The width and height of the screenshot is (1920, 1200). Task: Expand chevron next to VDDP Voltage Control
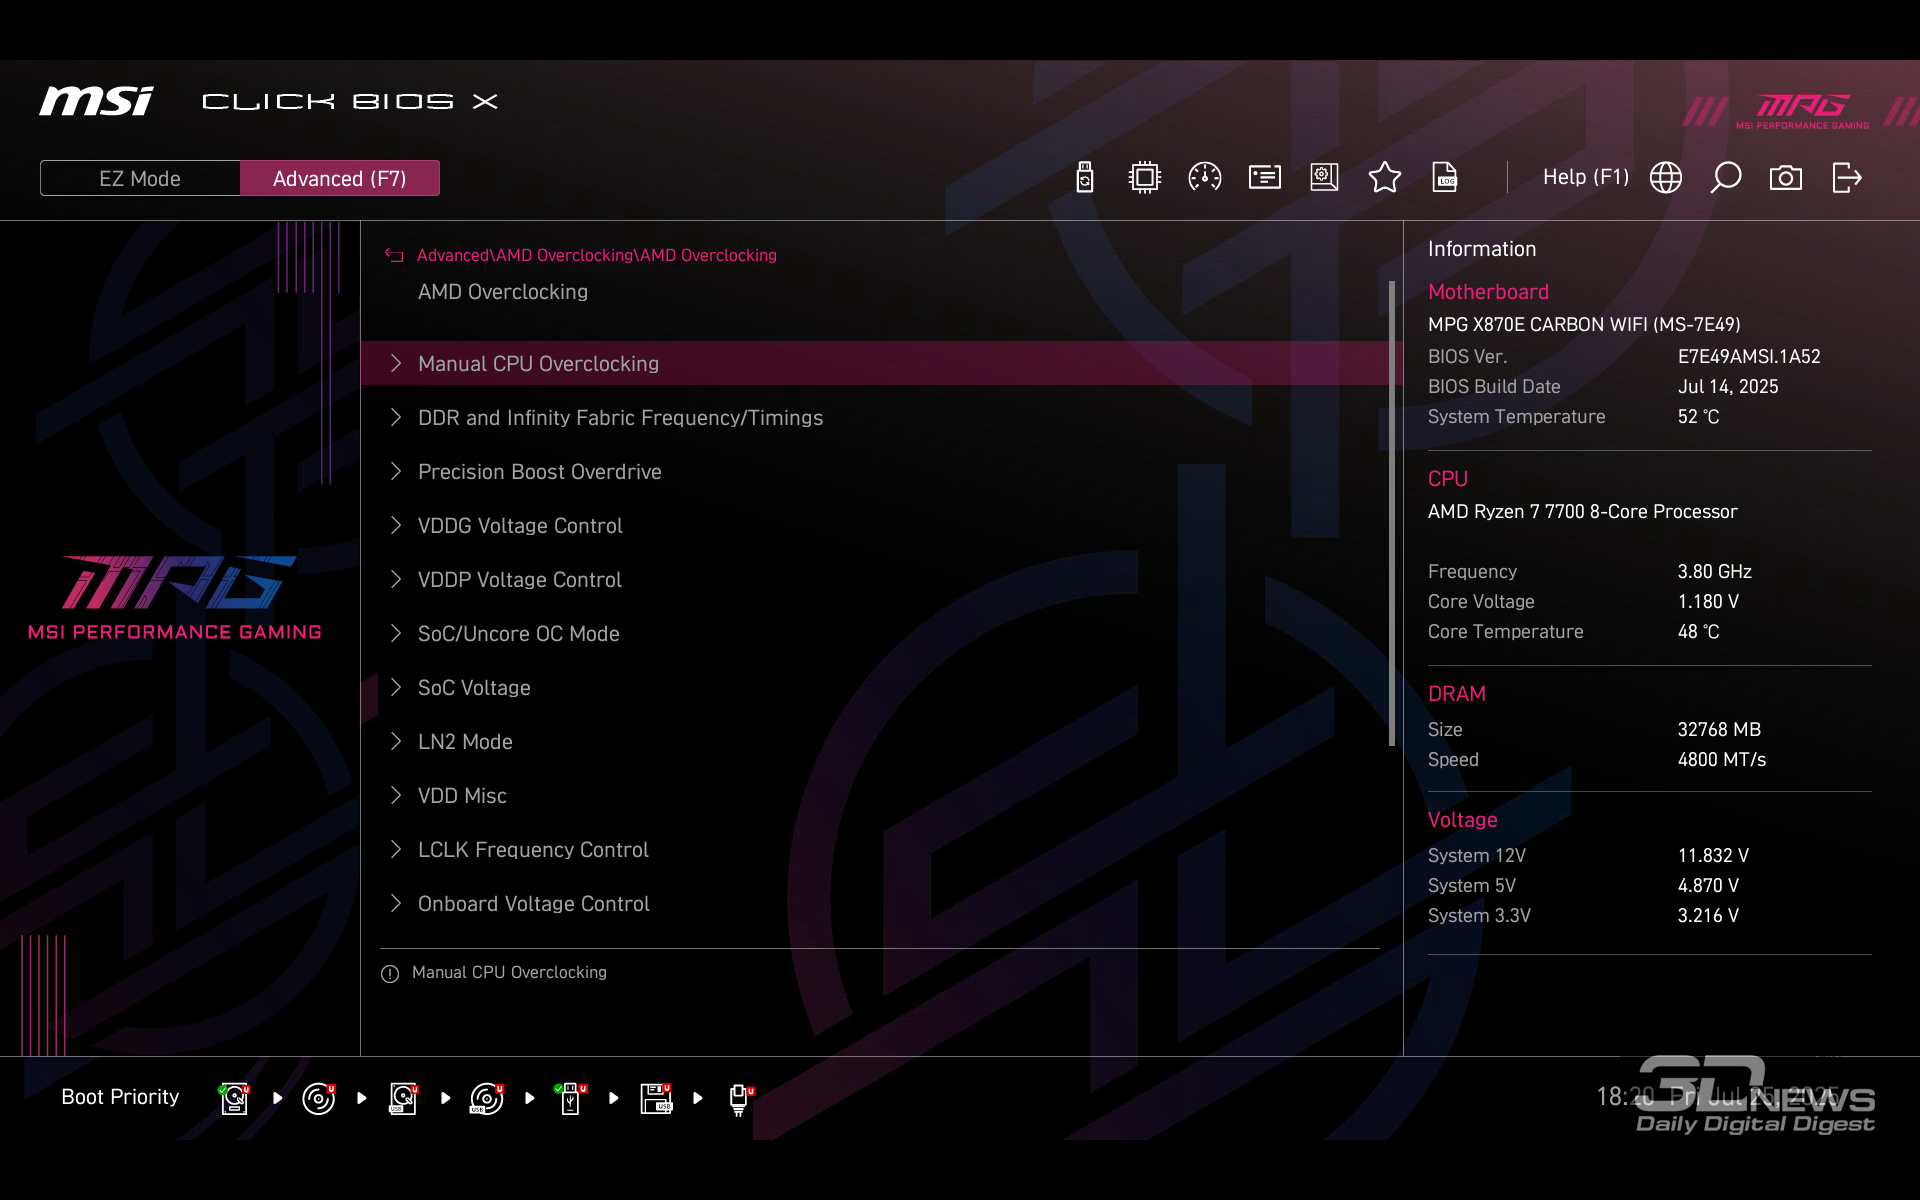[396, 579]
